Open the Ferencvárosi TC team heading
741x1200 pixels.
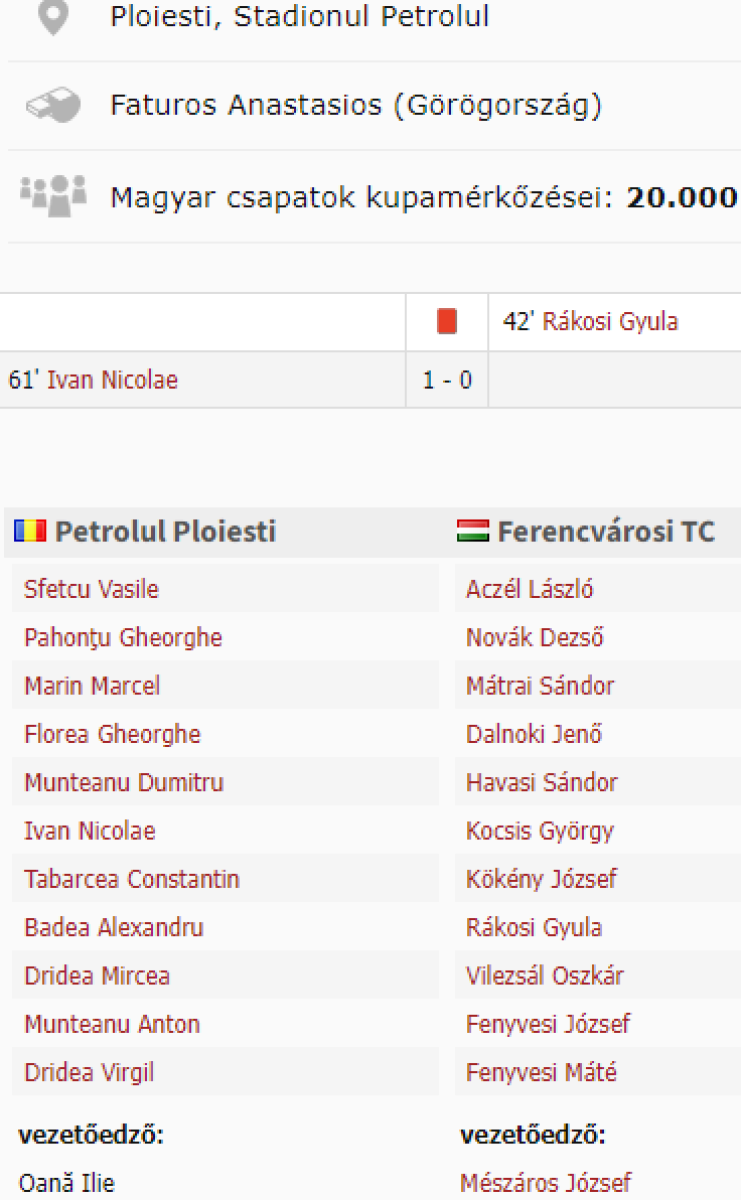(606, 531)
